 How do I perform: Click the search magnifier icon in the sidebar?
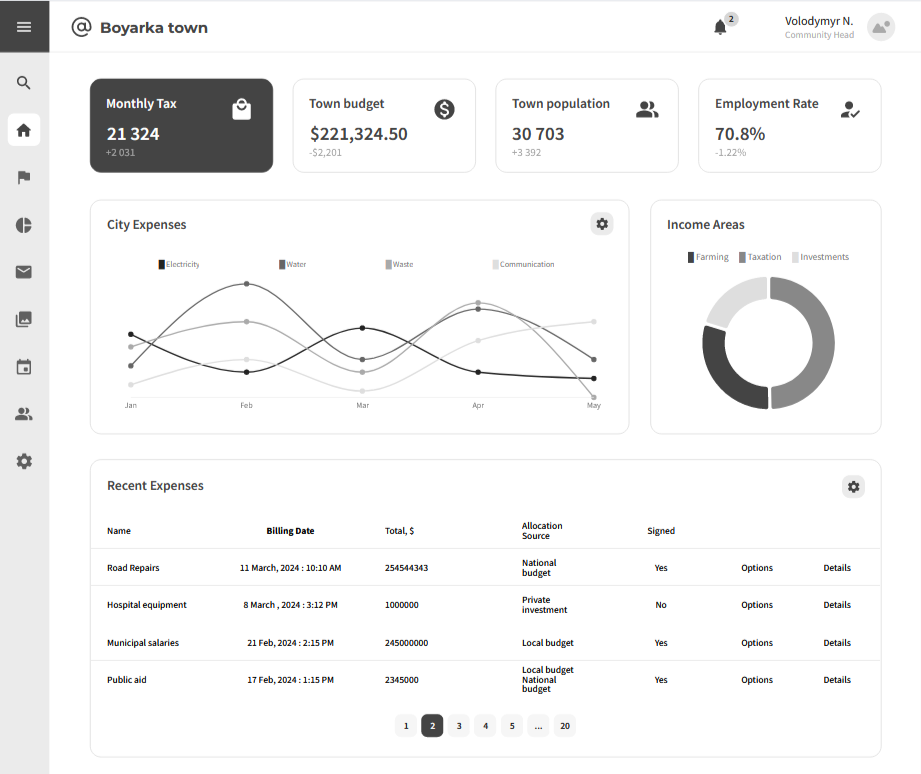click(x=23, y=83)
